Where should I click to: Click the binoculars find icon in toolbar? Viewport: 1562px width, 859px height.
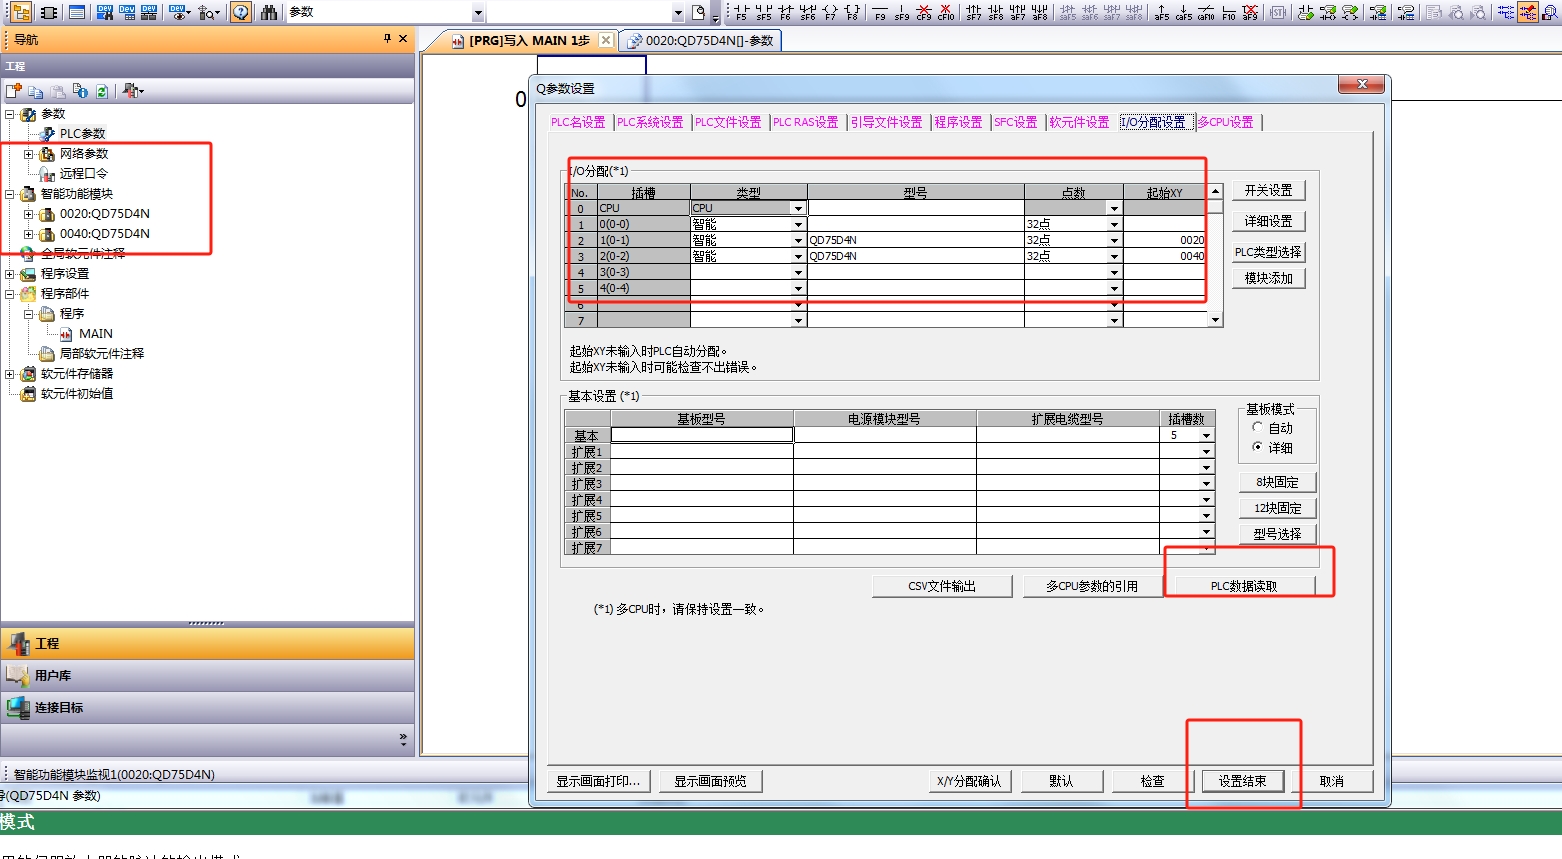click(x=269, y=13)
